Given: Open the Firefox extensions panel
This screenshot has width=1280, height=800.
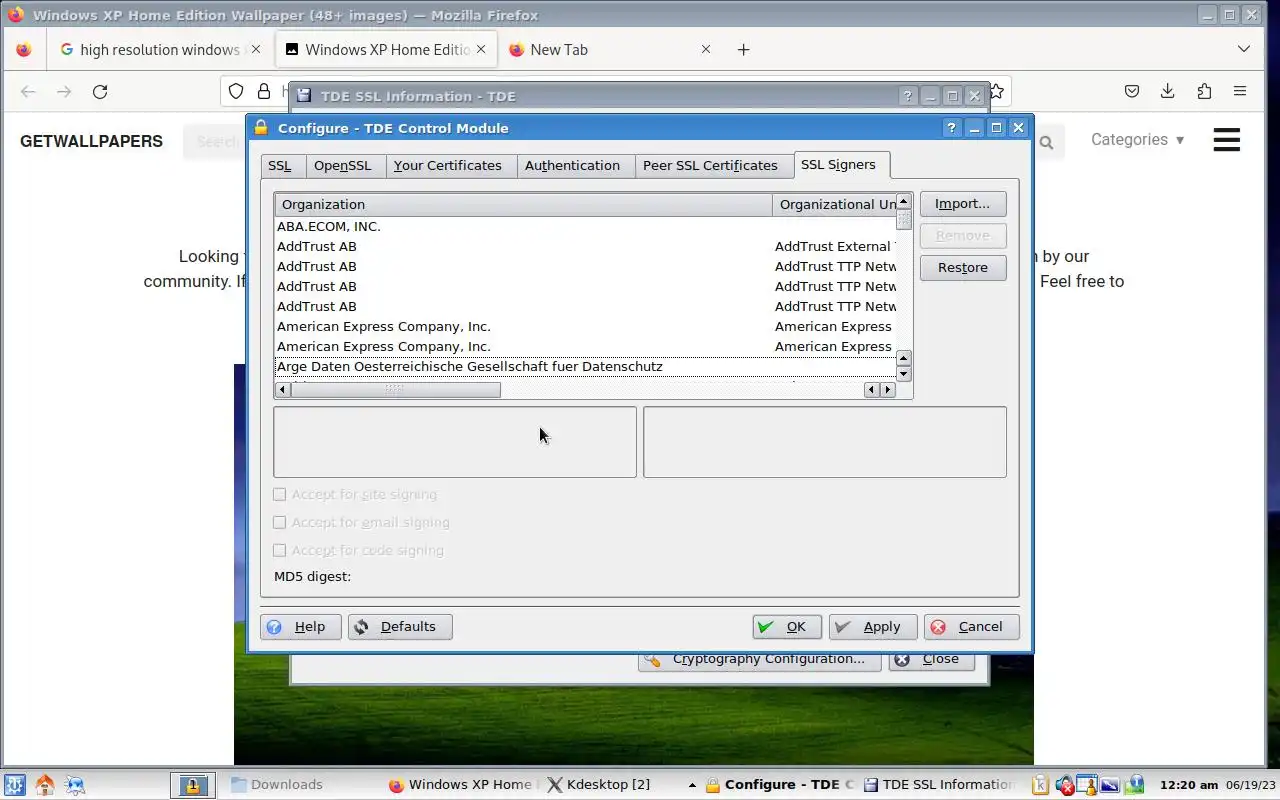Looking at the screenshot, I should pos(1204,91).
